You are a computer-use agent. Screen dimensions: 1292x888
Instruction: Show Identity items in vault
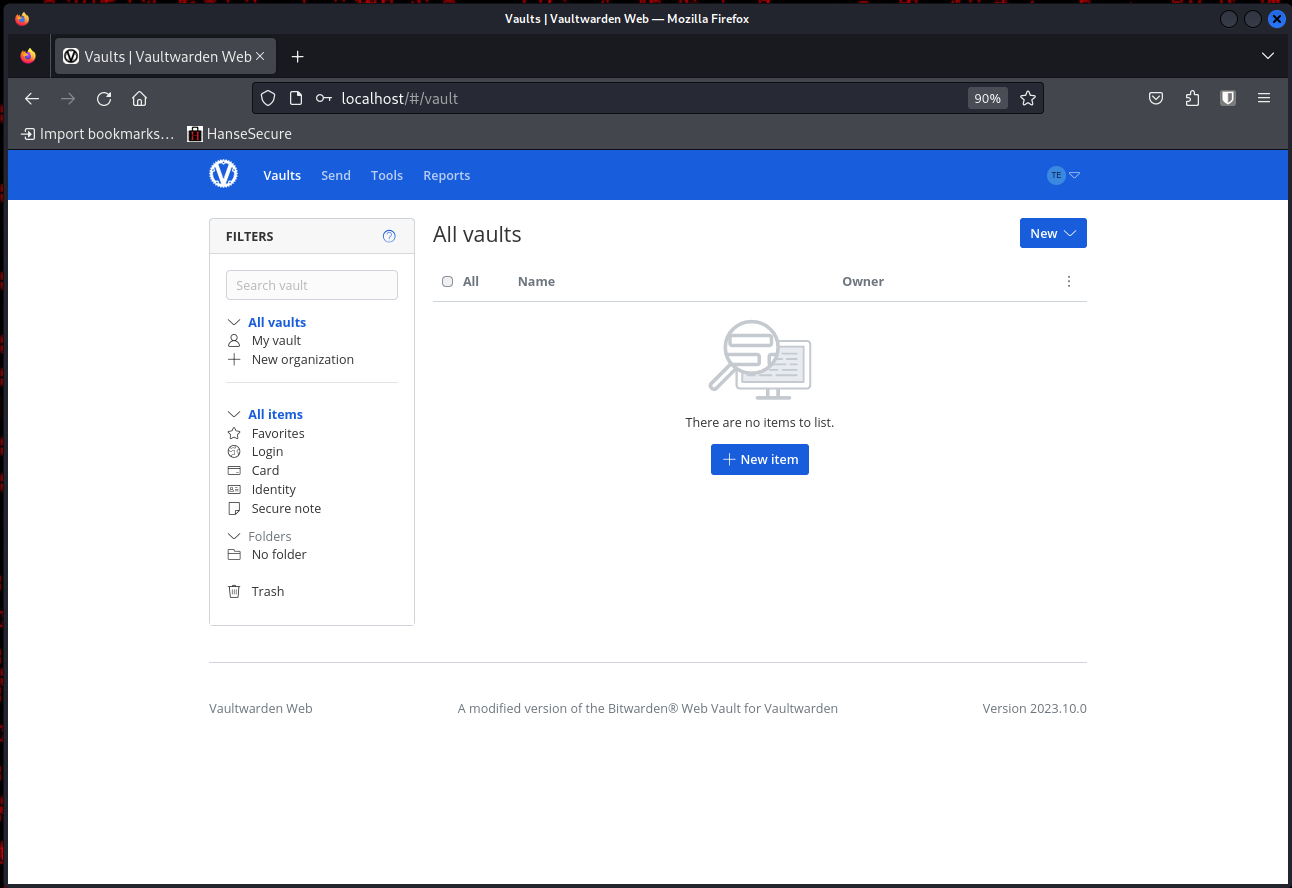pos(273,489)
